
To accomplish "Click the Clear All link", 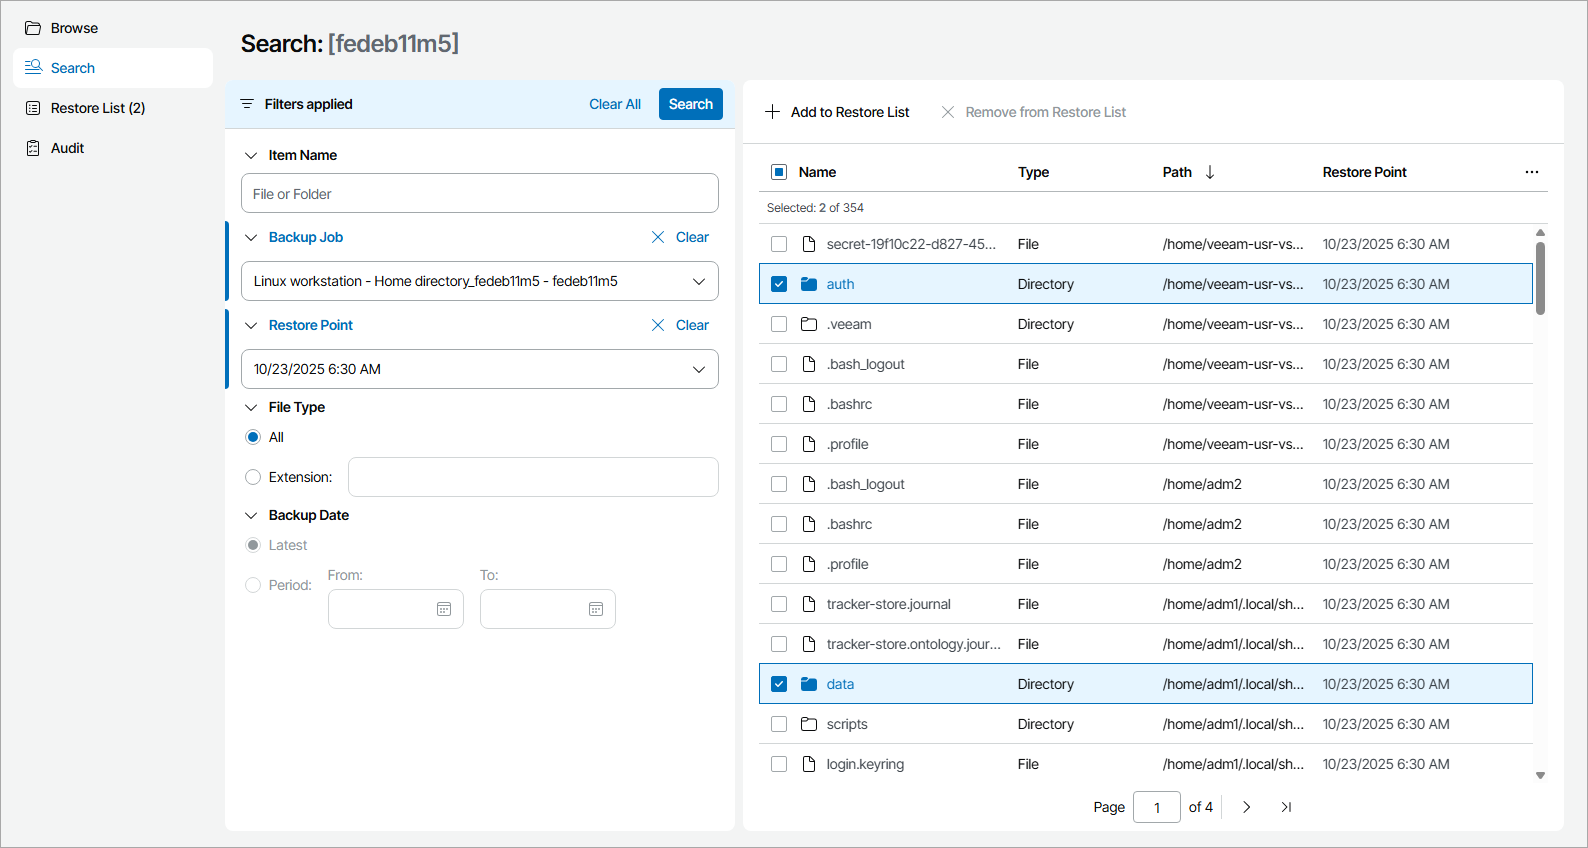I will (x=615, y=104).
